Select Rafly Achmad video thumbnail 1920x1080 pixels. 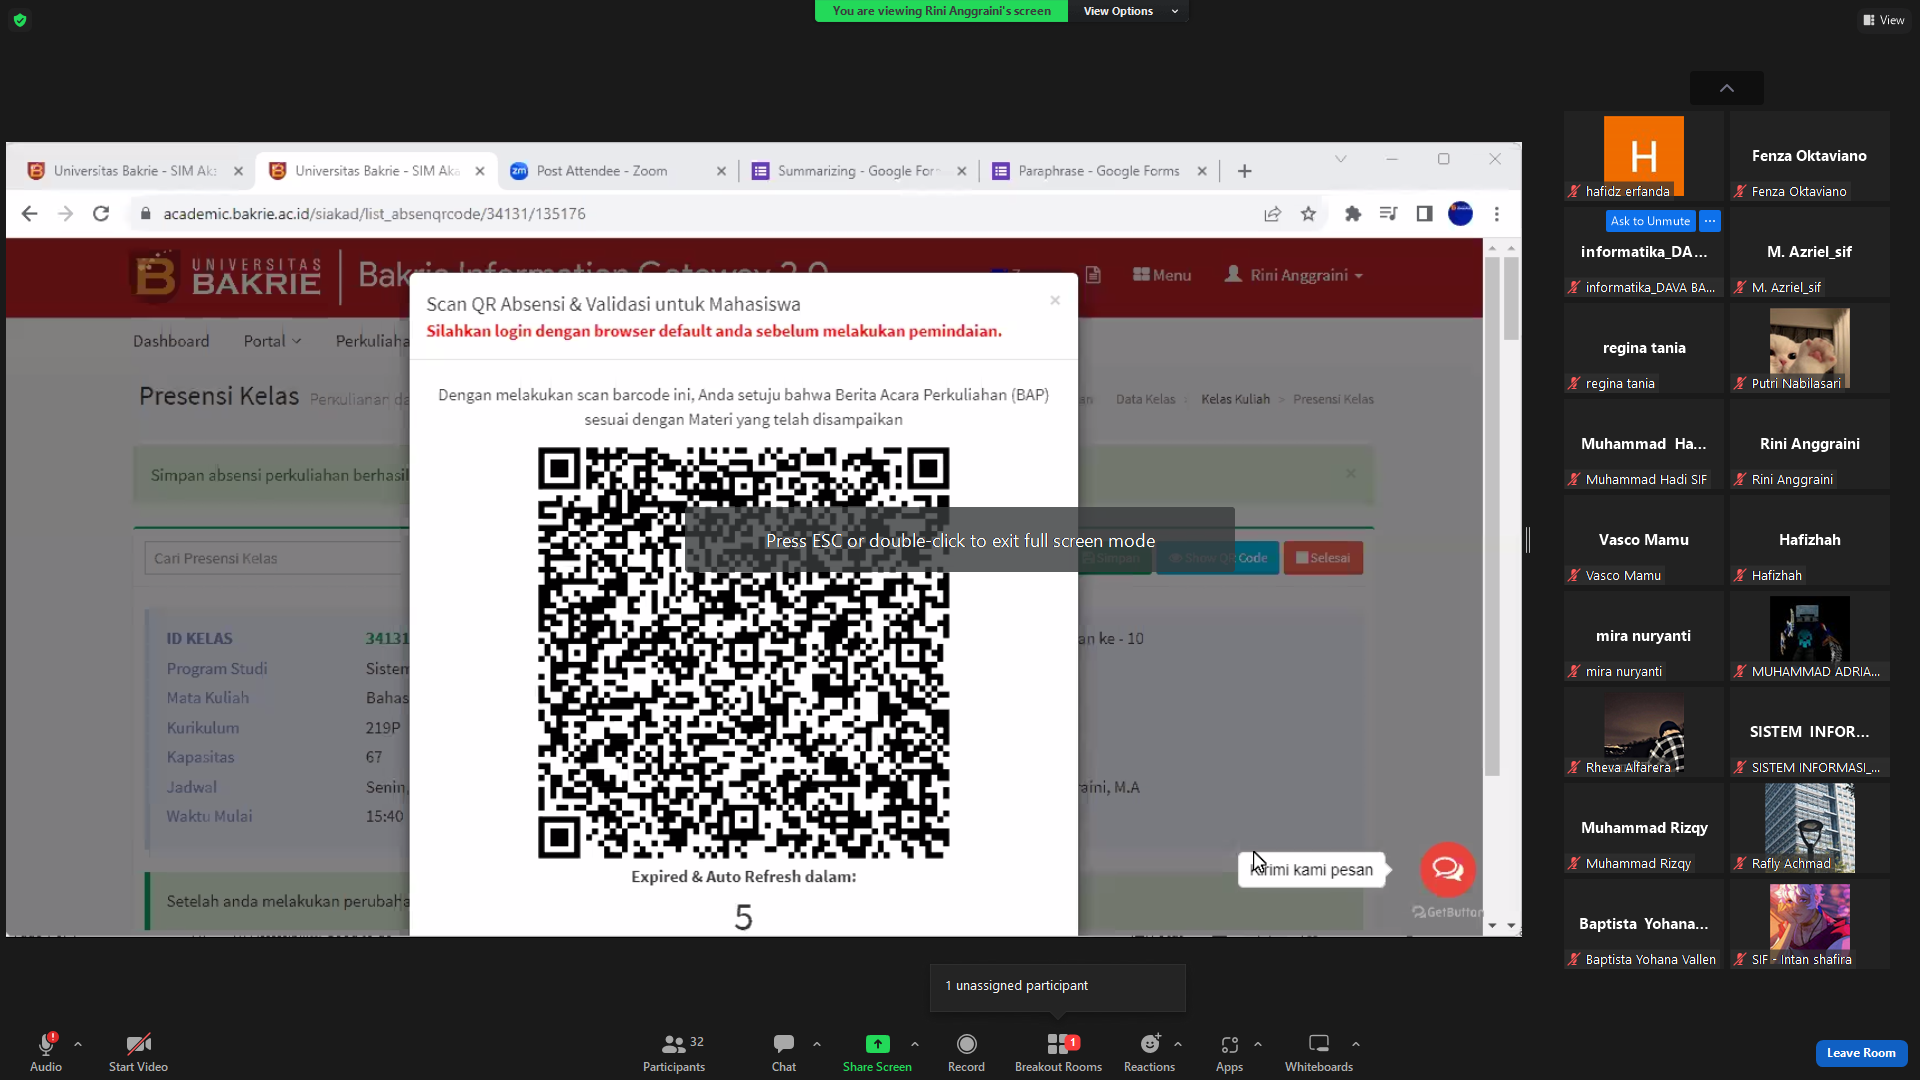point(1809,828)
